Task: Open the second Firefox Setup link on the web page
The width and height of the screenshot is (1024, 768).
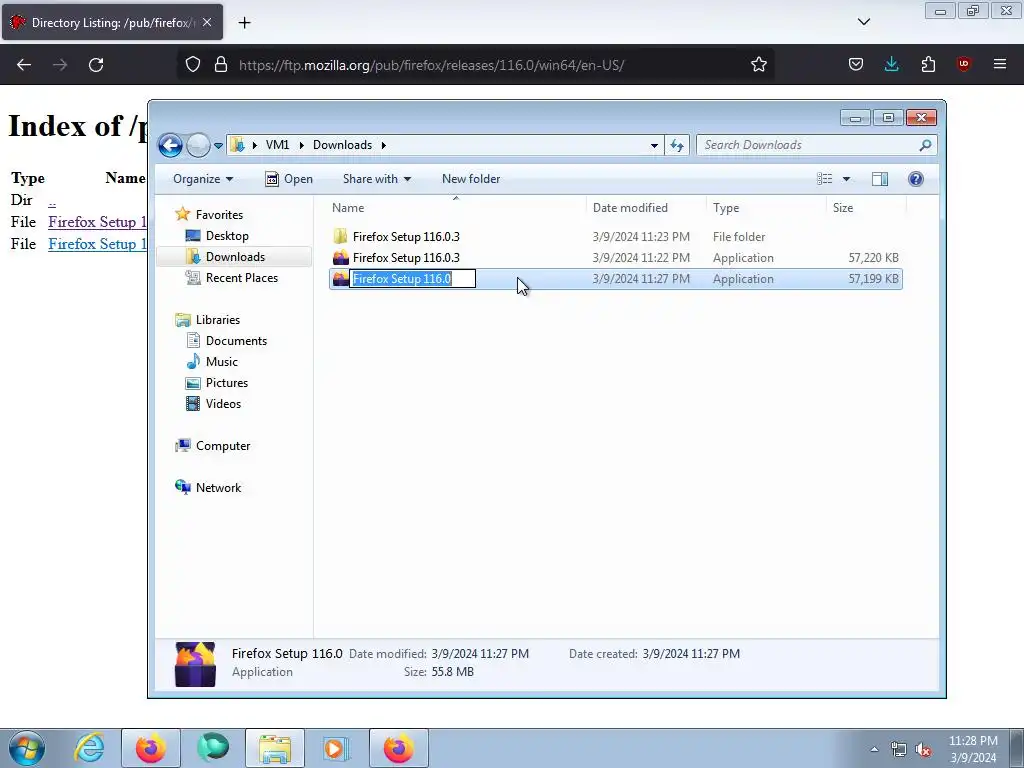Action: point(97,244)
